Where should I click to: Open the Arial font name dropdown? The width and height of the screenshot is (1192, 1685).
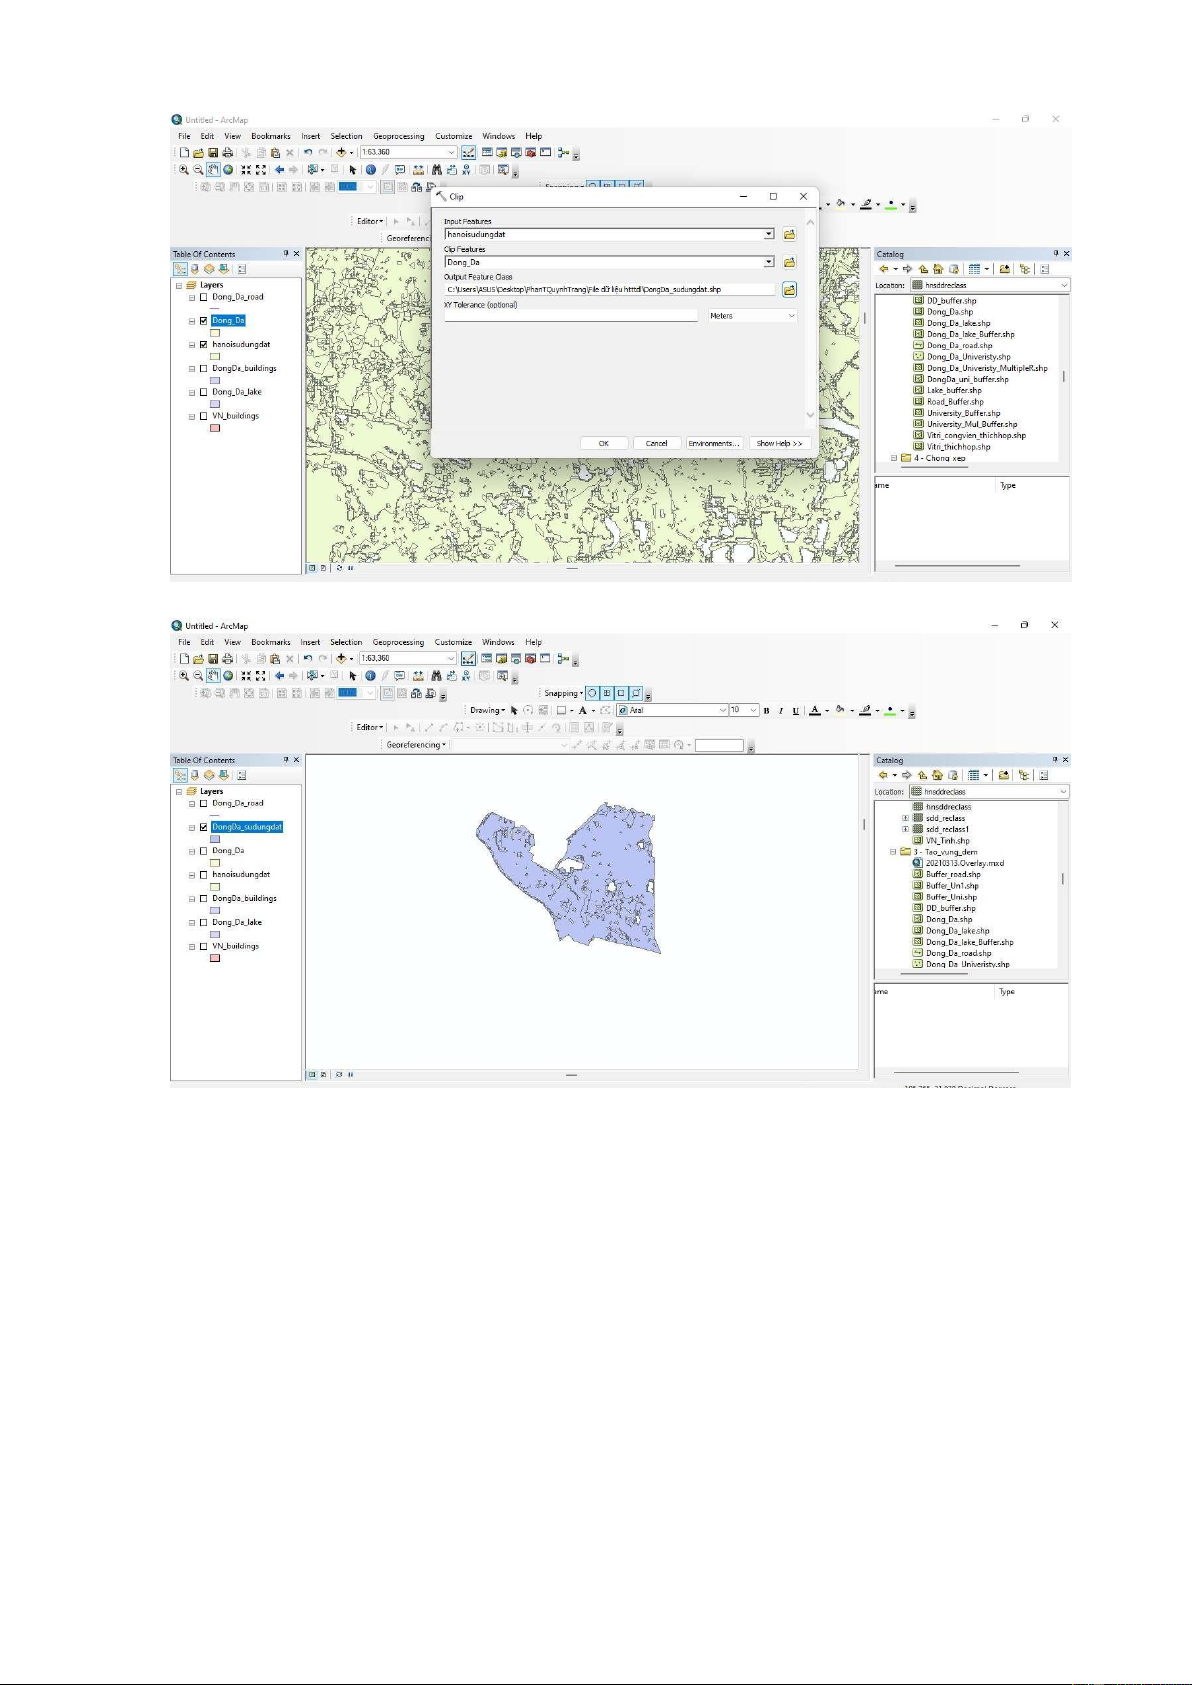click(722, 711)
